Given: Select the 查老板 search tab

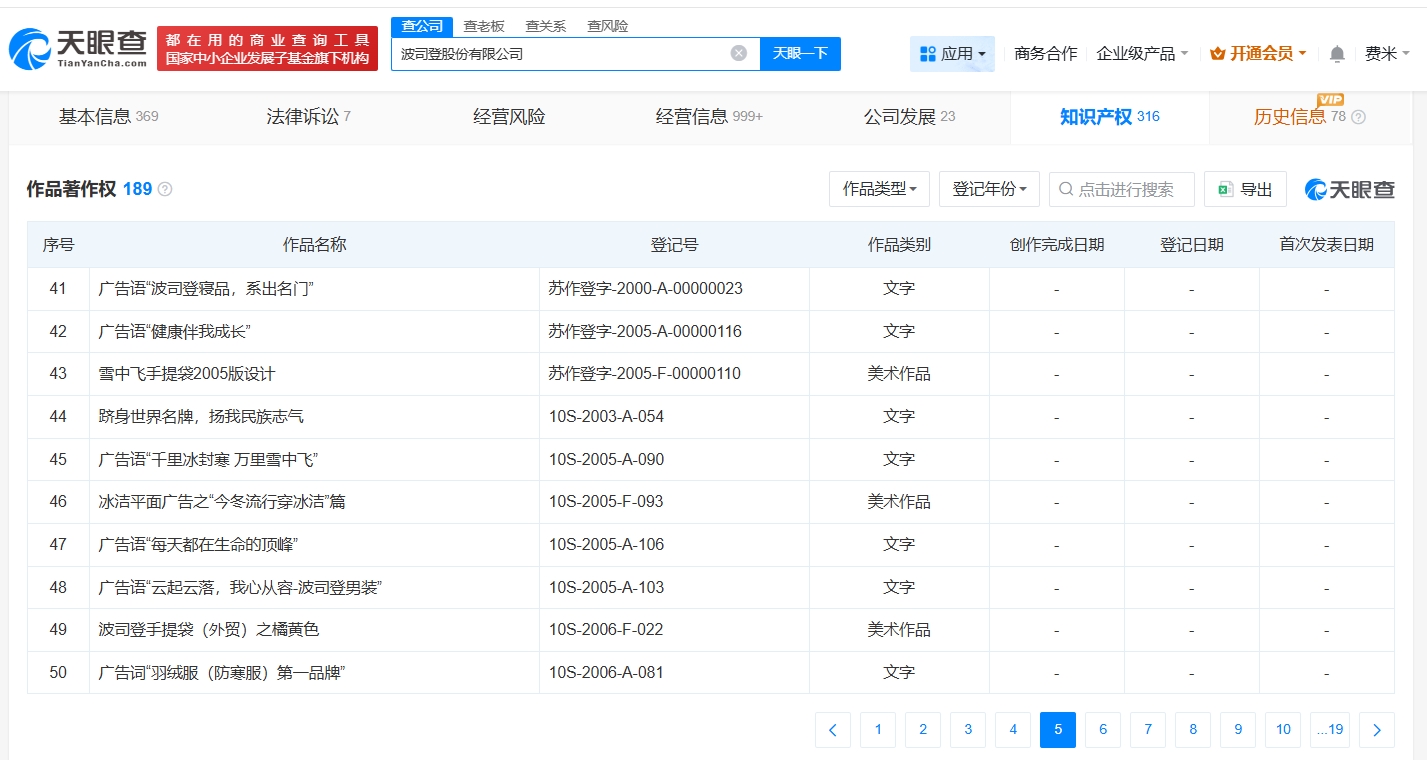Looking at the screenshot, I should pyautogui.click(x=483, y=26).
